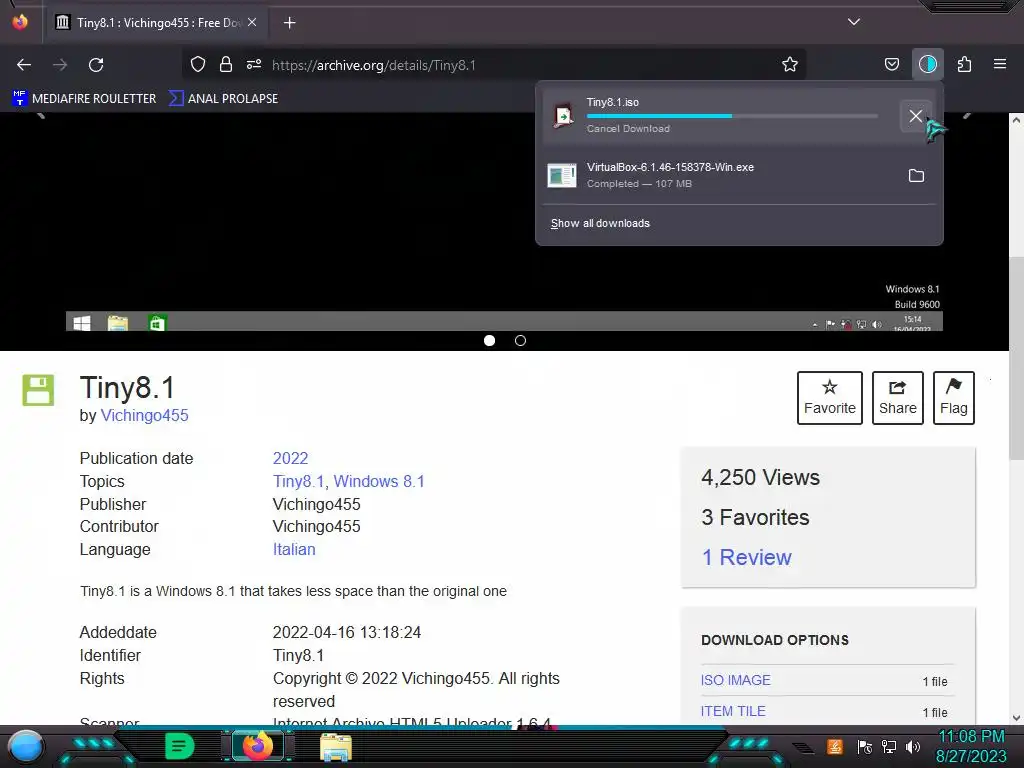The height and width of the screenshot is (768, 1024).
Task: Open the tracking protection shield icon
Action: pos(198,64)
